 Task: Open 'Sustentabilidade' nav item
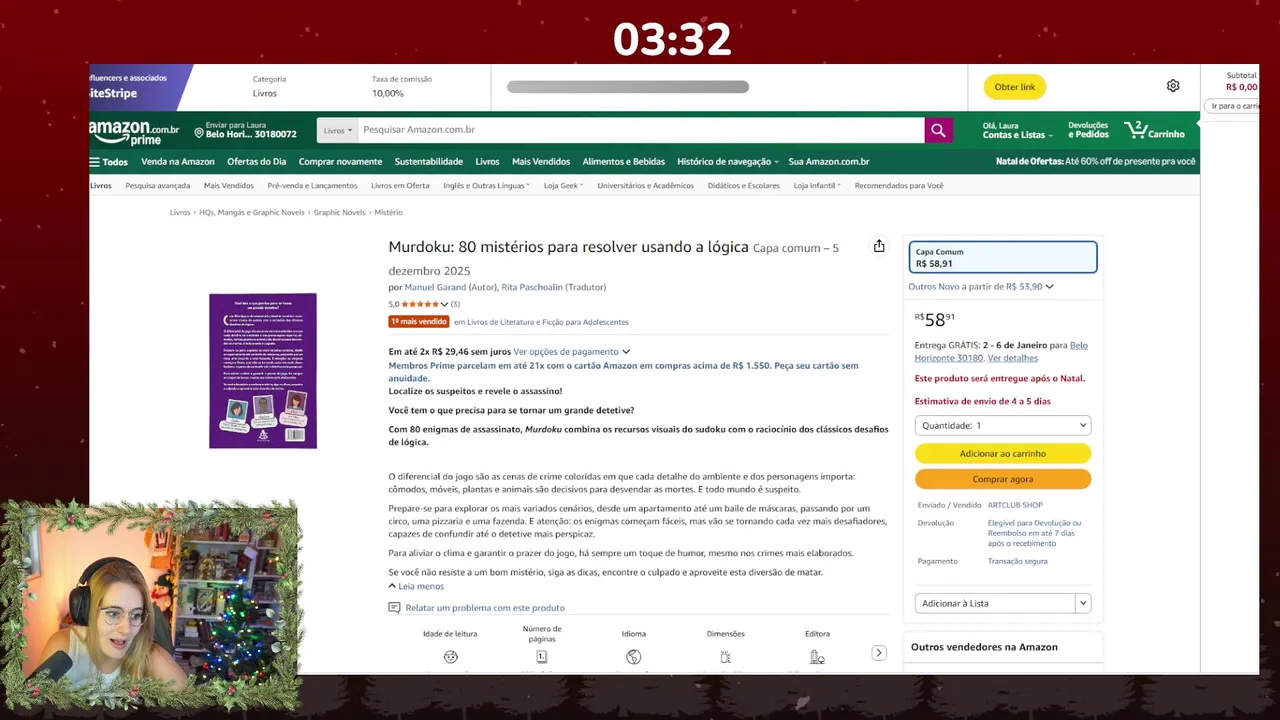428,162
